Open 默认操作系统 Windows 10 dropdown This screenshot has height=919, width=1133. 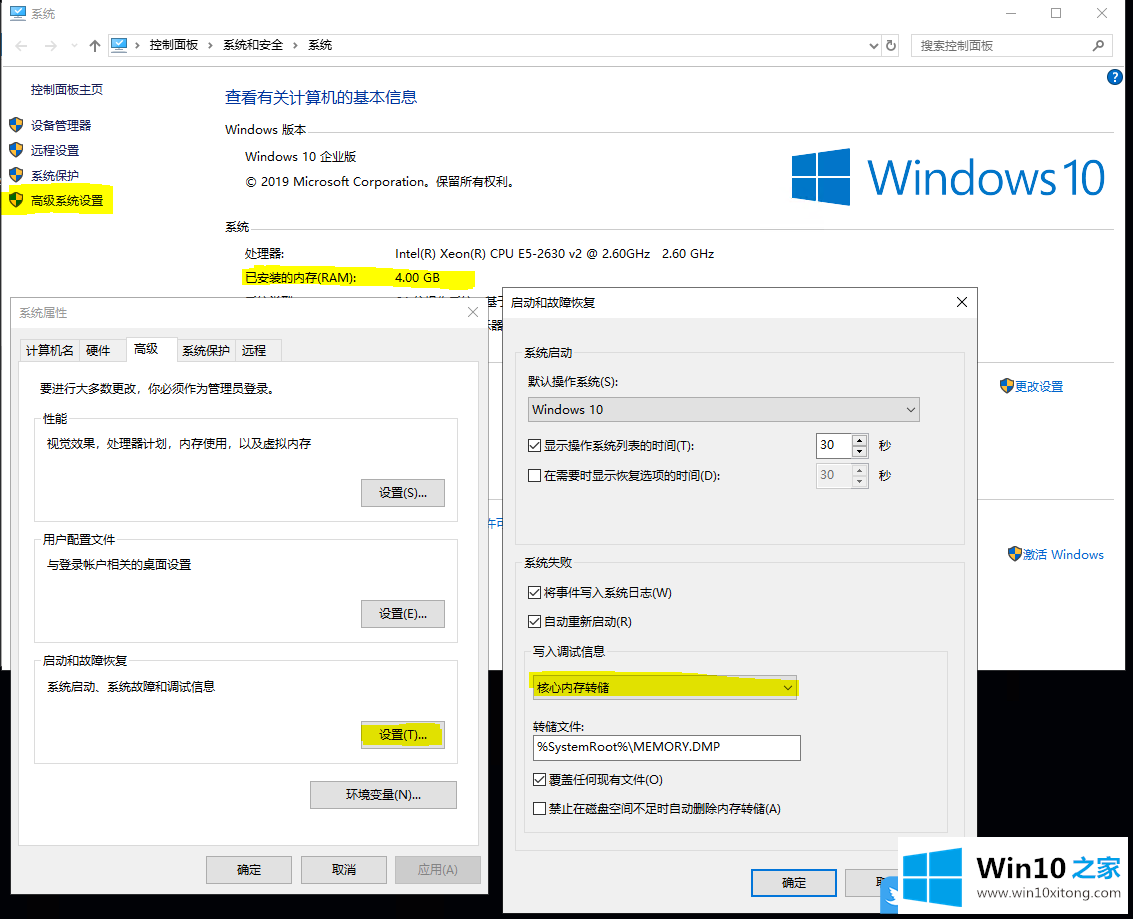(x=723, y=410)
